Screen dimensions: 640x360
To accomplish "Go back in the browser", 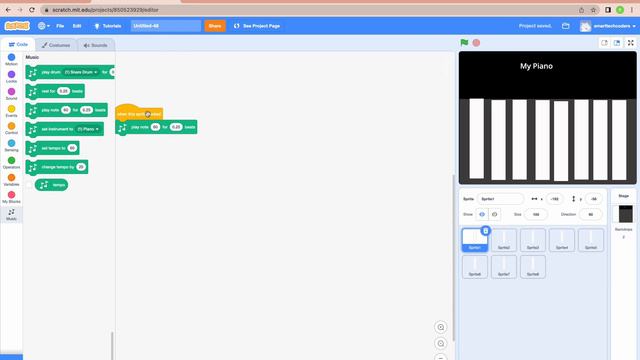I will pyautogui.click(x=8, y=10).
